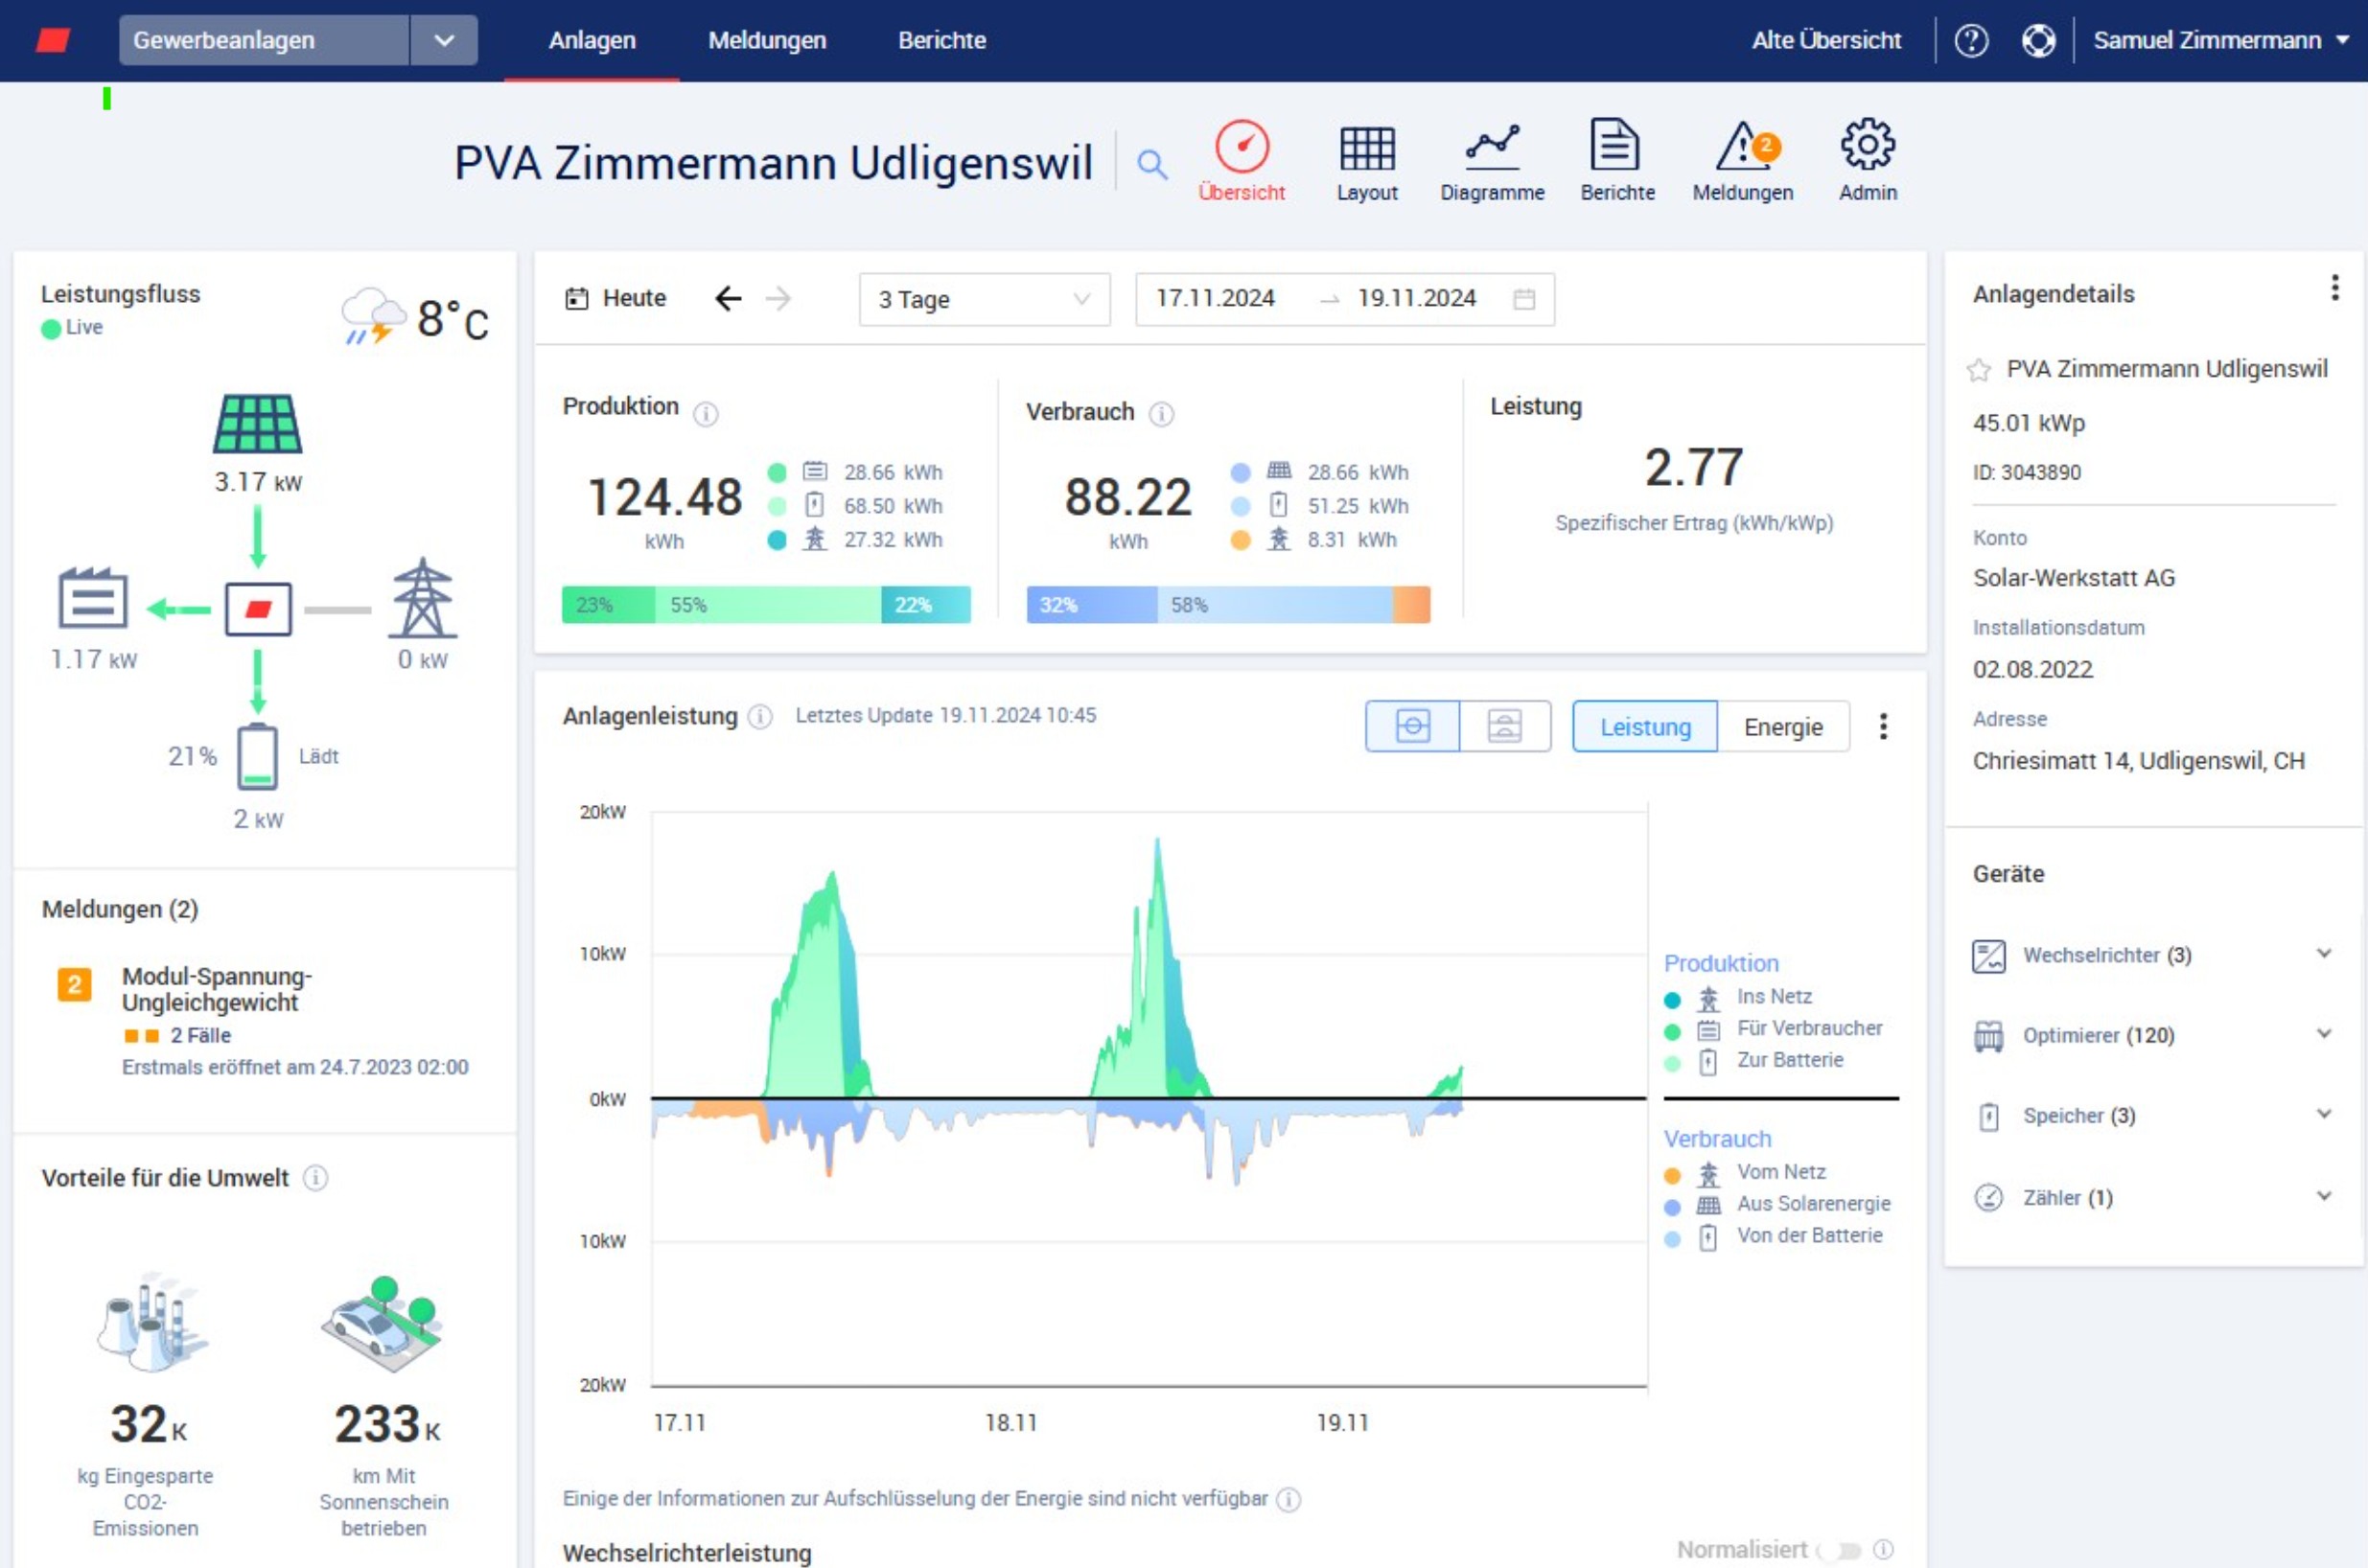Click the Heute today button

tap(616, 298)
